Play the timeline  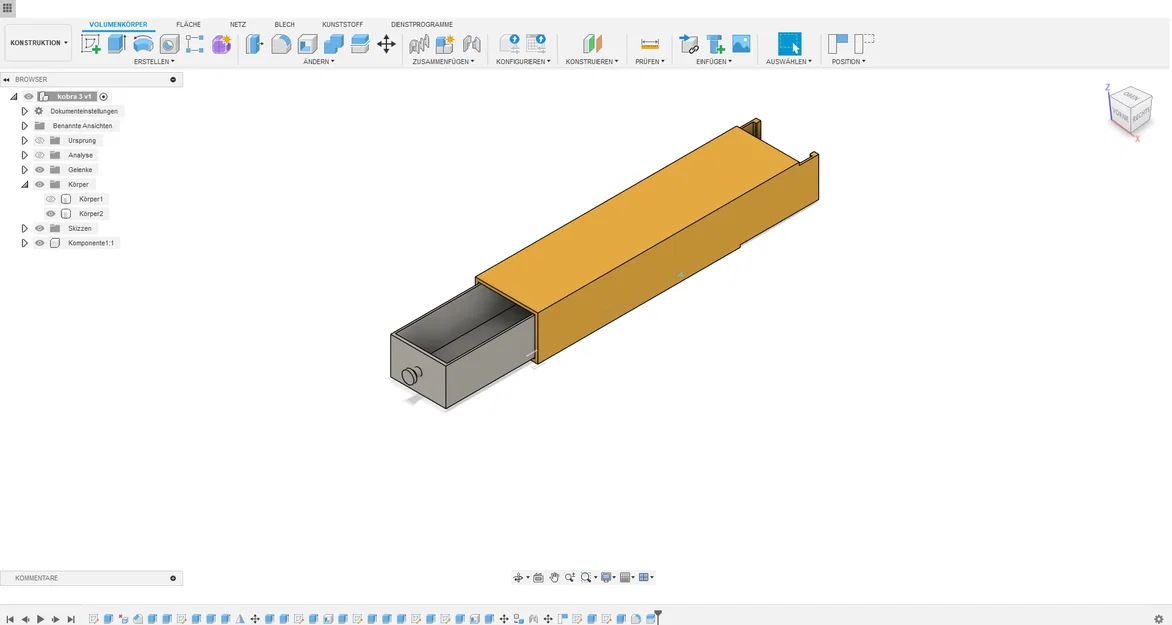40,619
